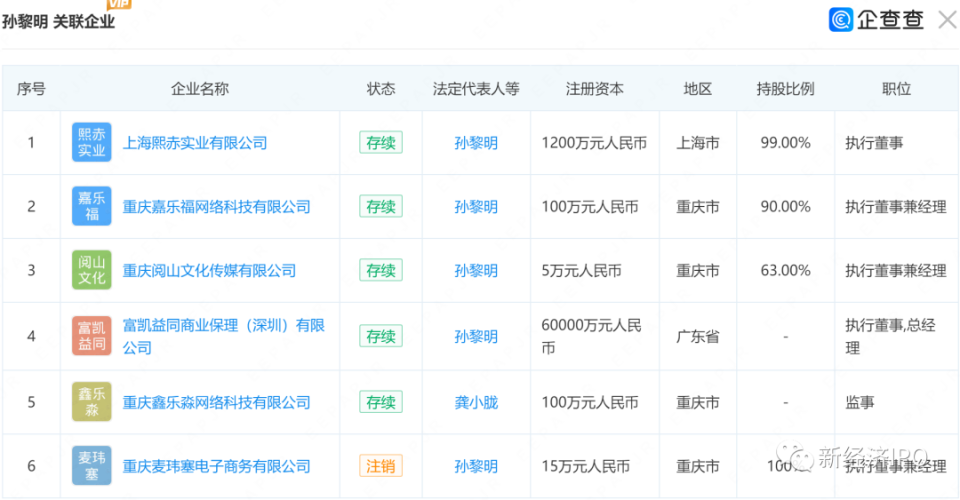Image resolution: width=960 pixels, height=500 pixels.
Task: Open 重庆鑫乐淼网络科技有限公司 company link
Action: pyautogui.click(x=217, y=403)
